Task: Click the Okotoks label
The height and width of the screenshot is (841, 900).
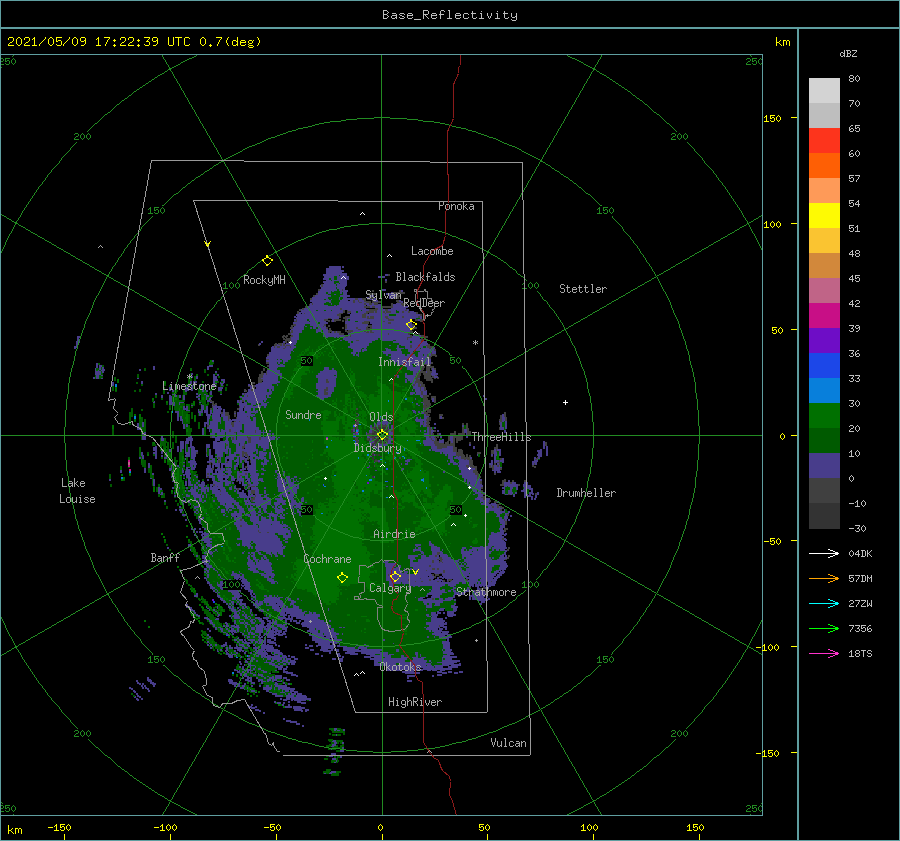Action: [400, 666]
